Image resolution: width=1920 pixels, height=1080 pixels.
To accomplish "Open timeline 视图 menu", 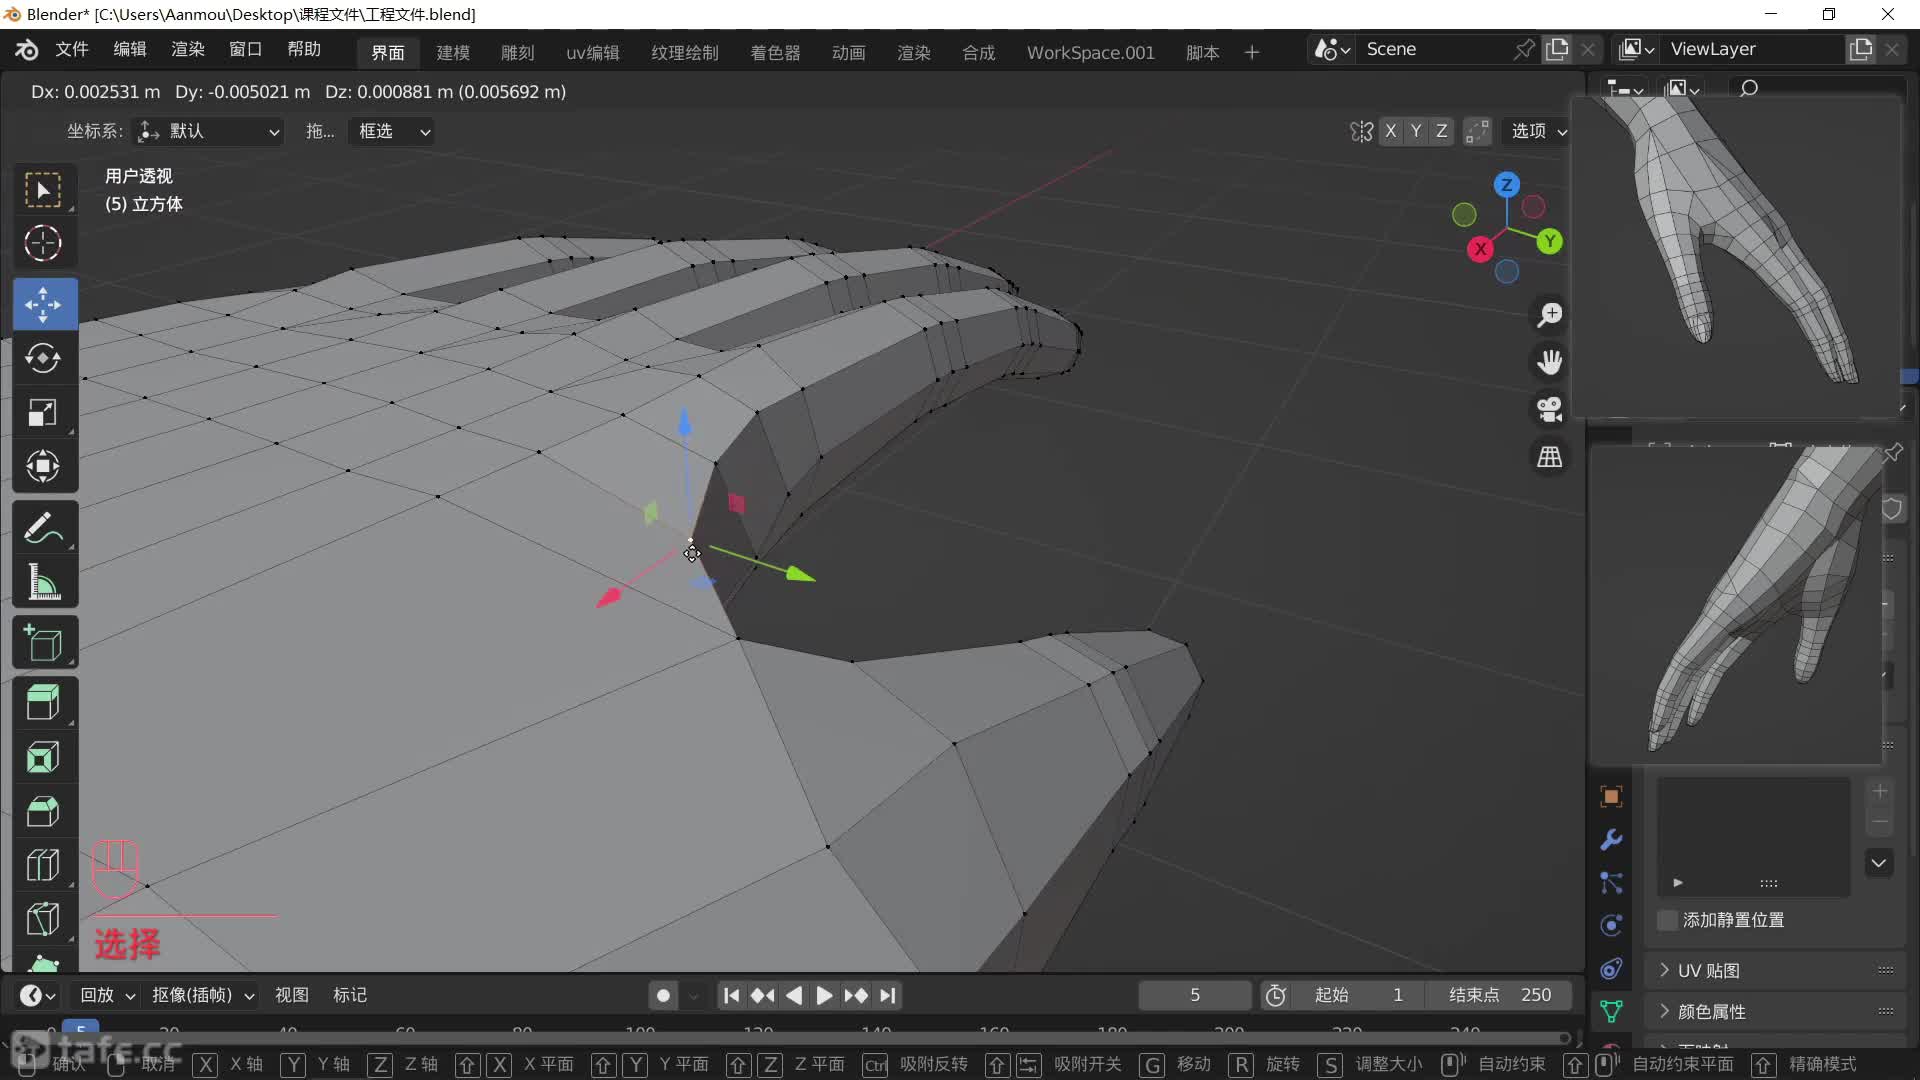I will (x=292, y=996).
